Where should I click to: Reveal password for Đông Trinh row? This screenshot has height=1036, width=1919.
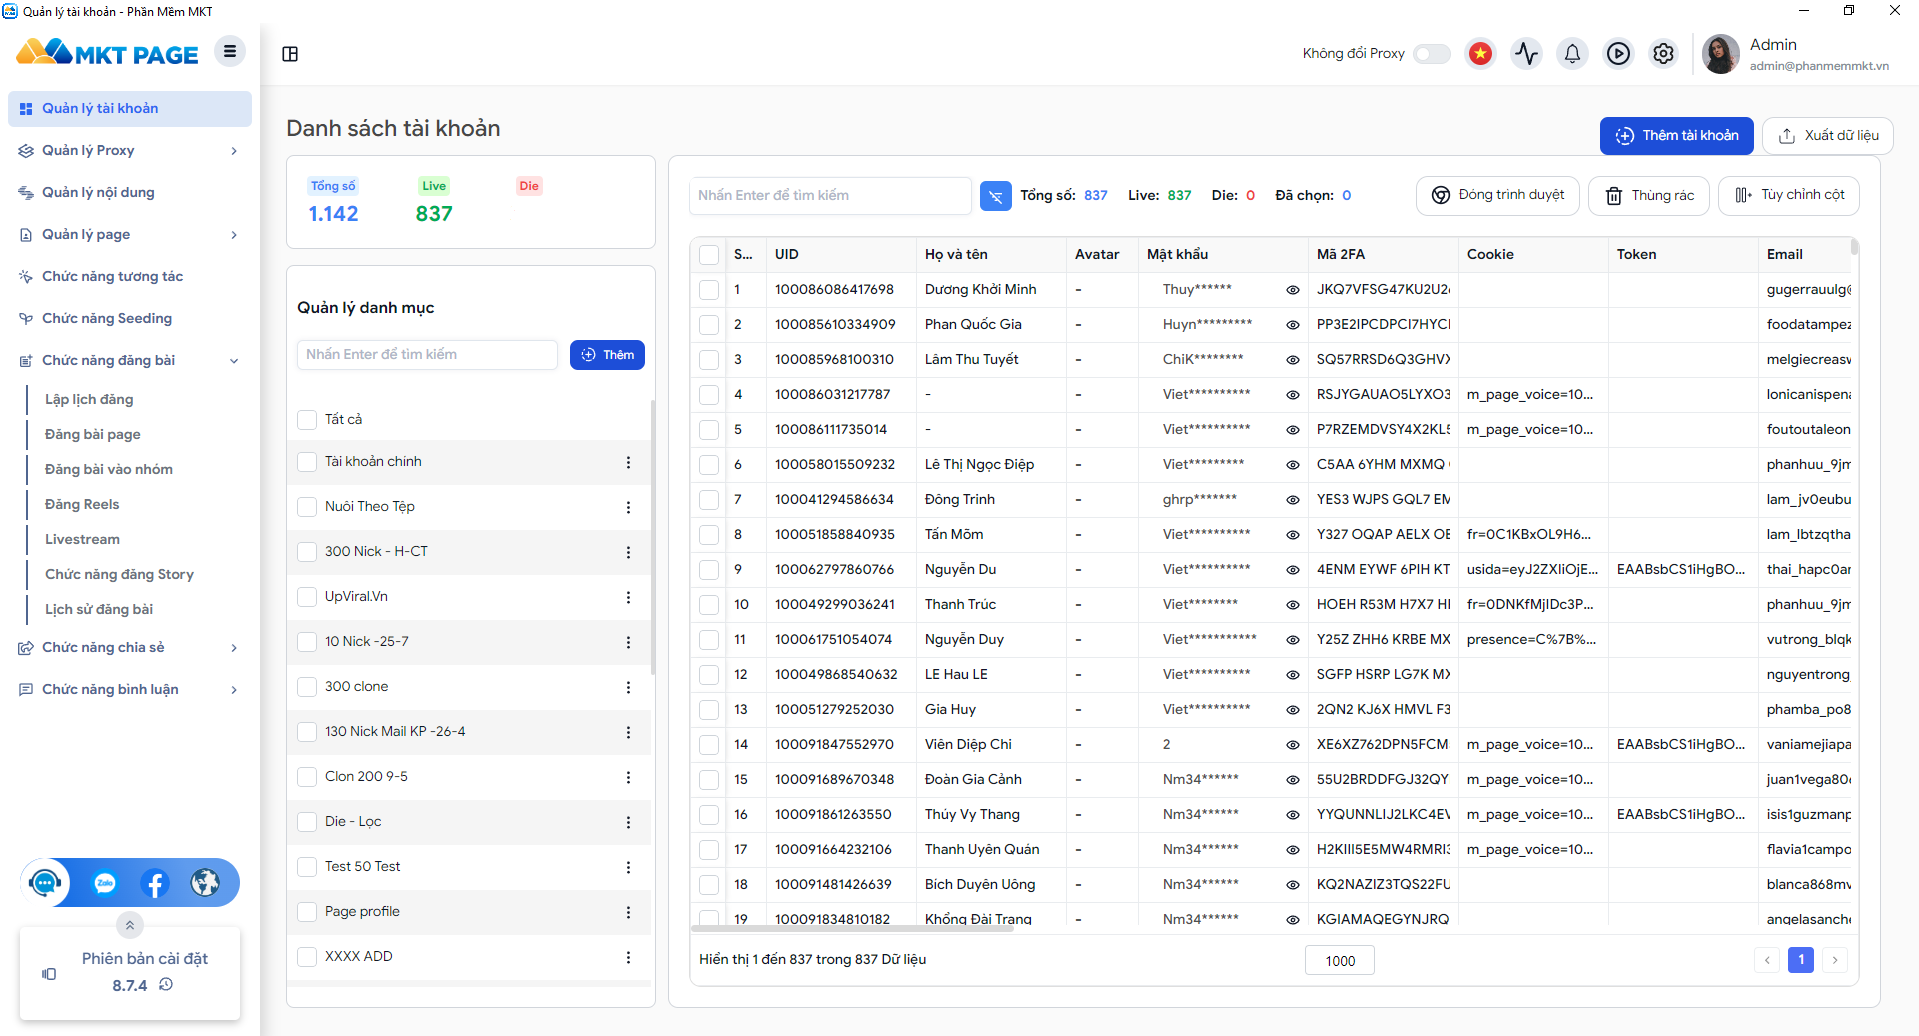(x=1293, y=500)
